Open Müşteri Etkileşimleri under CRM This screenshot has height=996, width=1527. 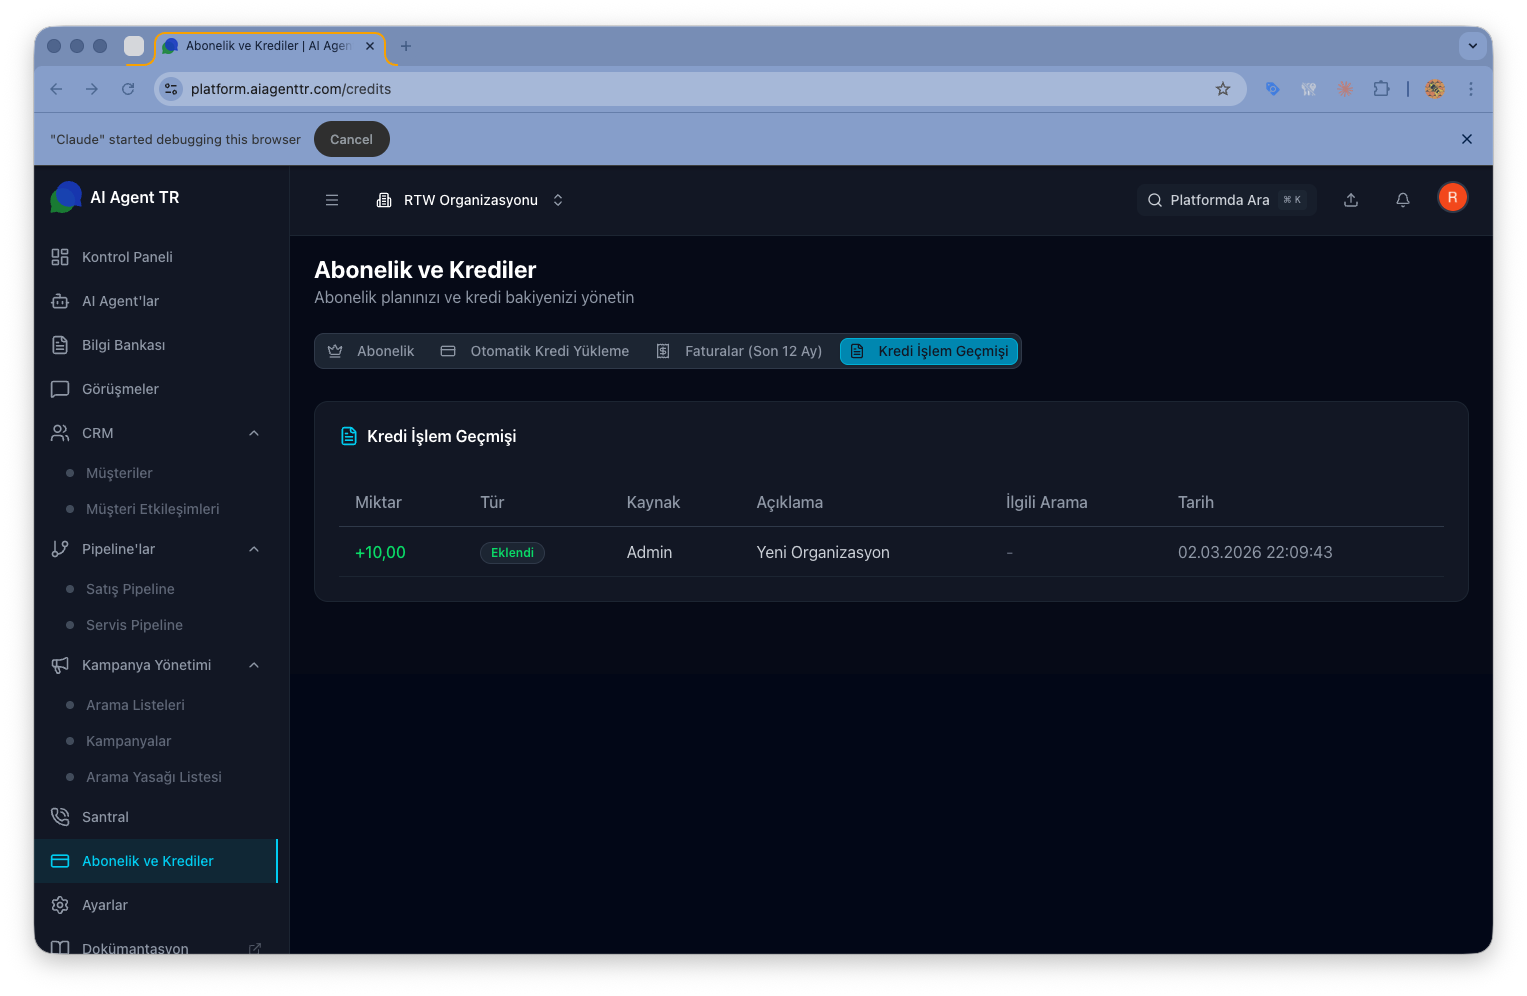pyautogui.click(x=152, y=509)
